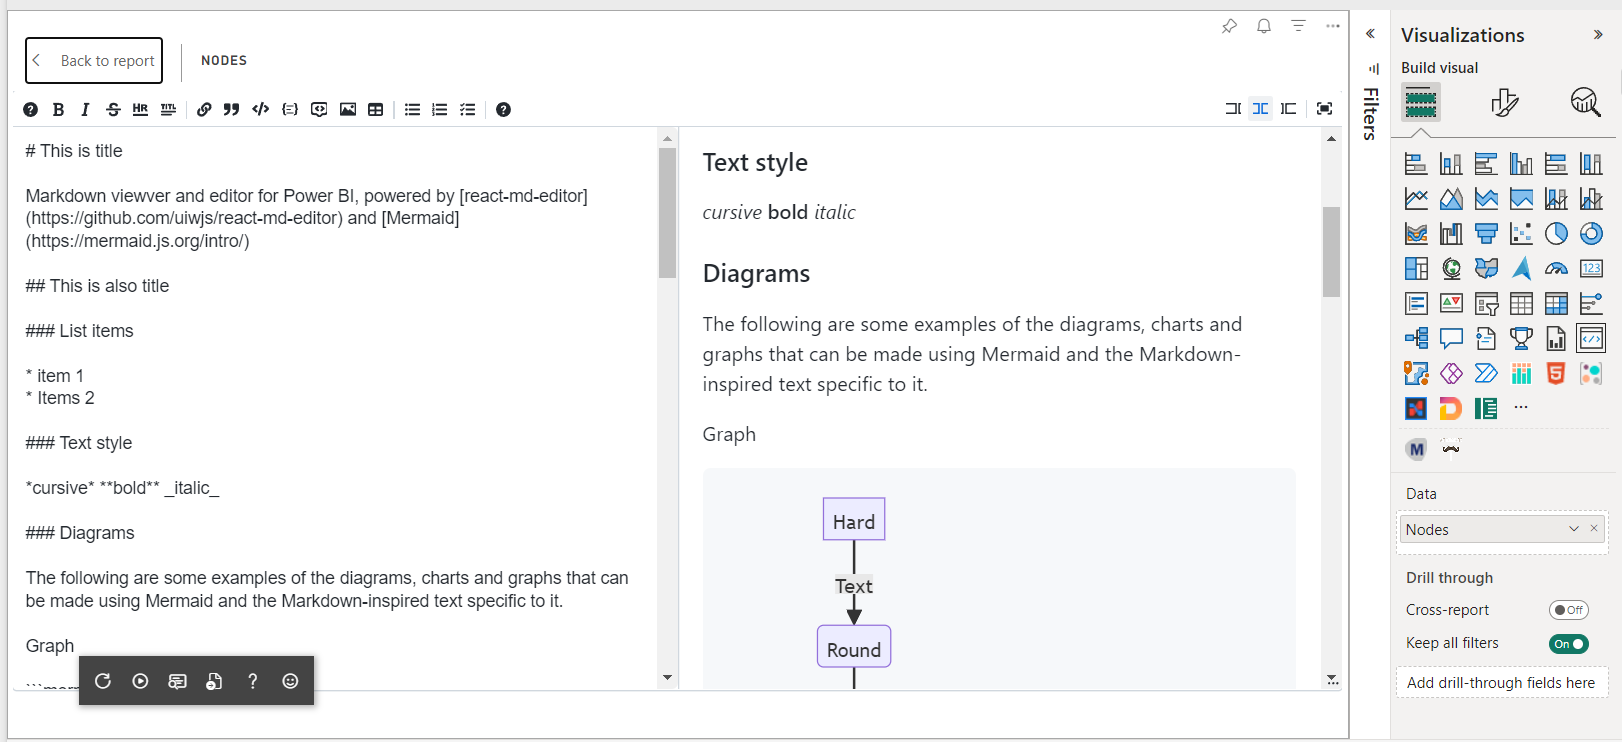Click editor scrollbar down arrow
1622x742 pixels.
pos(668,678)
